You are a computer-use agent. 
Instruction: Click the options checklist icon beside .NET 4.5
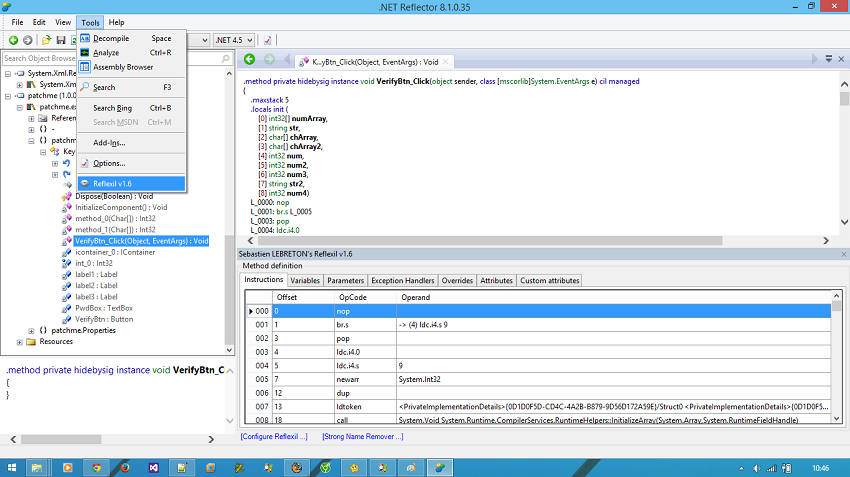[x=268, y=40]
